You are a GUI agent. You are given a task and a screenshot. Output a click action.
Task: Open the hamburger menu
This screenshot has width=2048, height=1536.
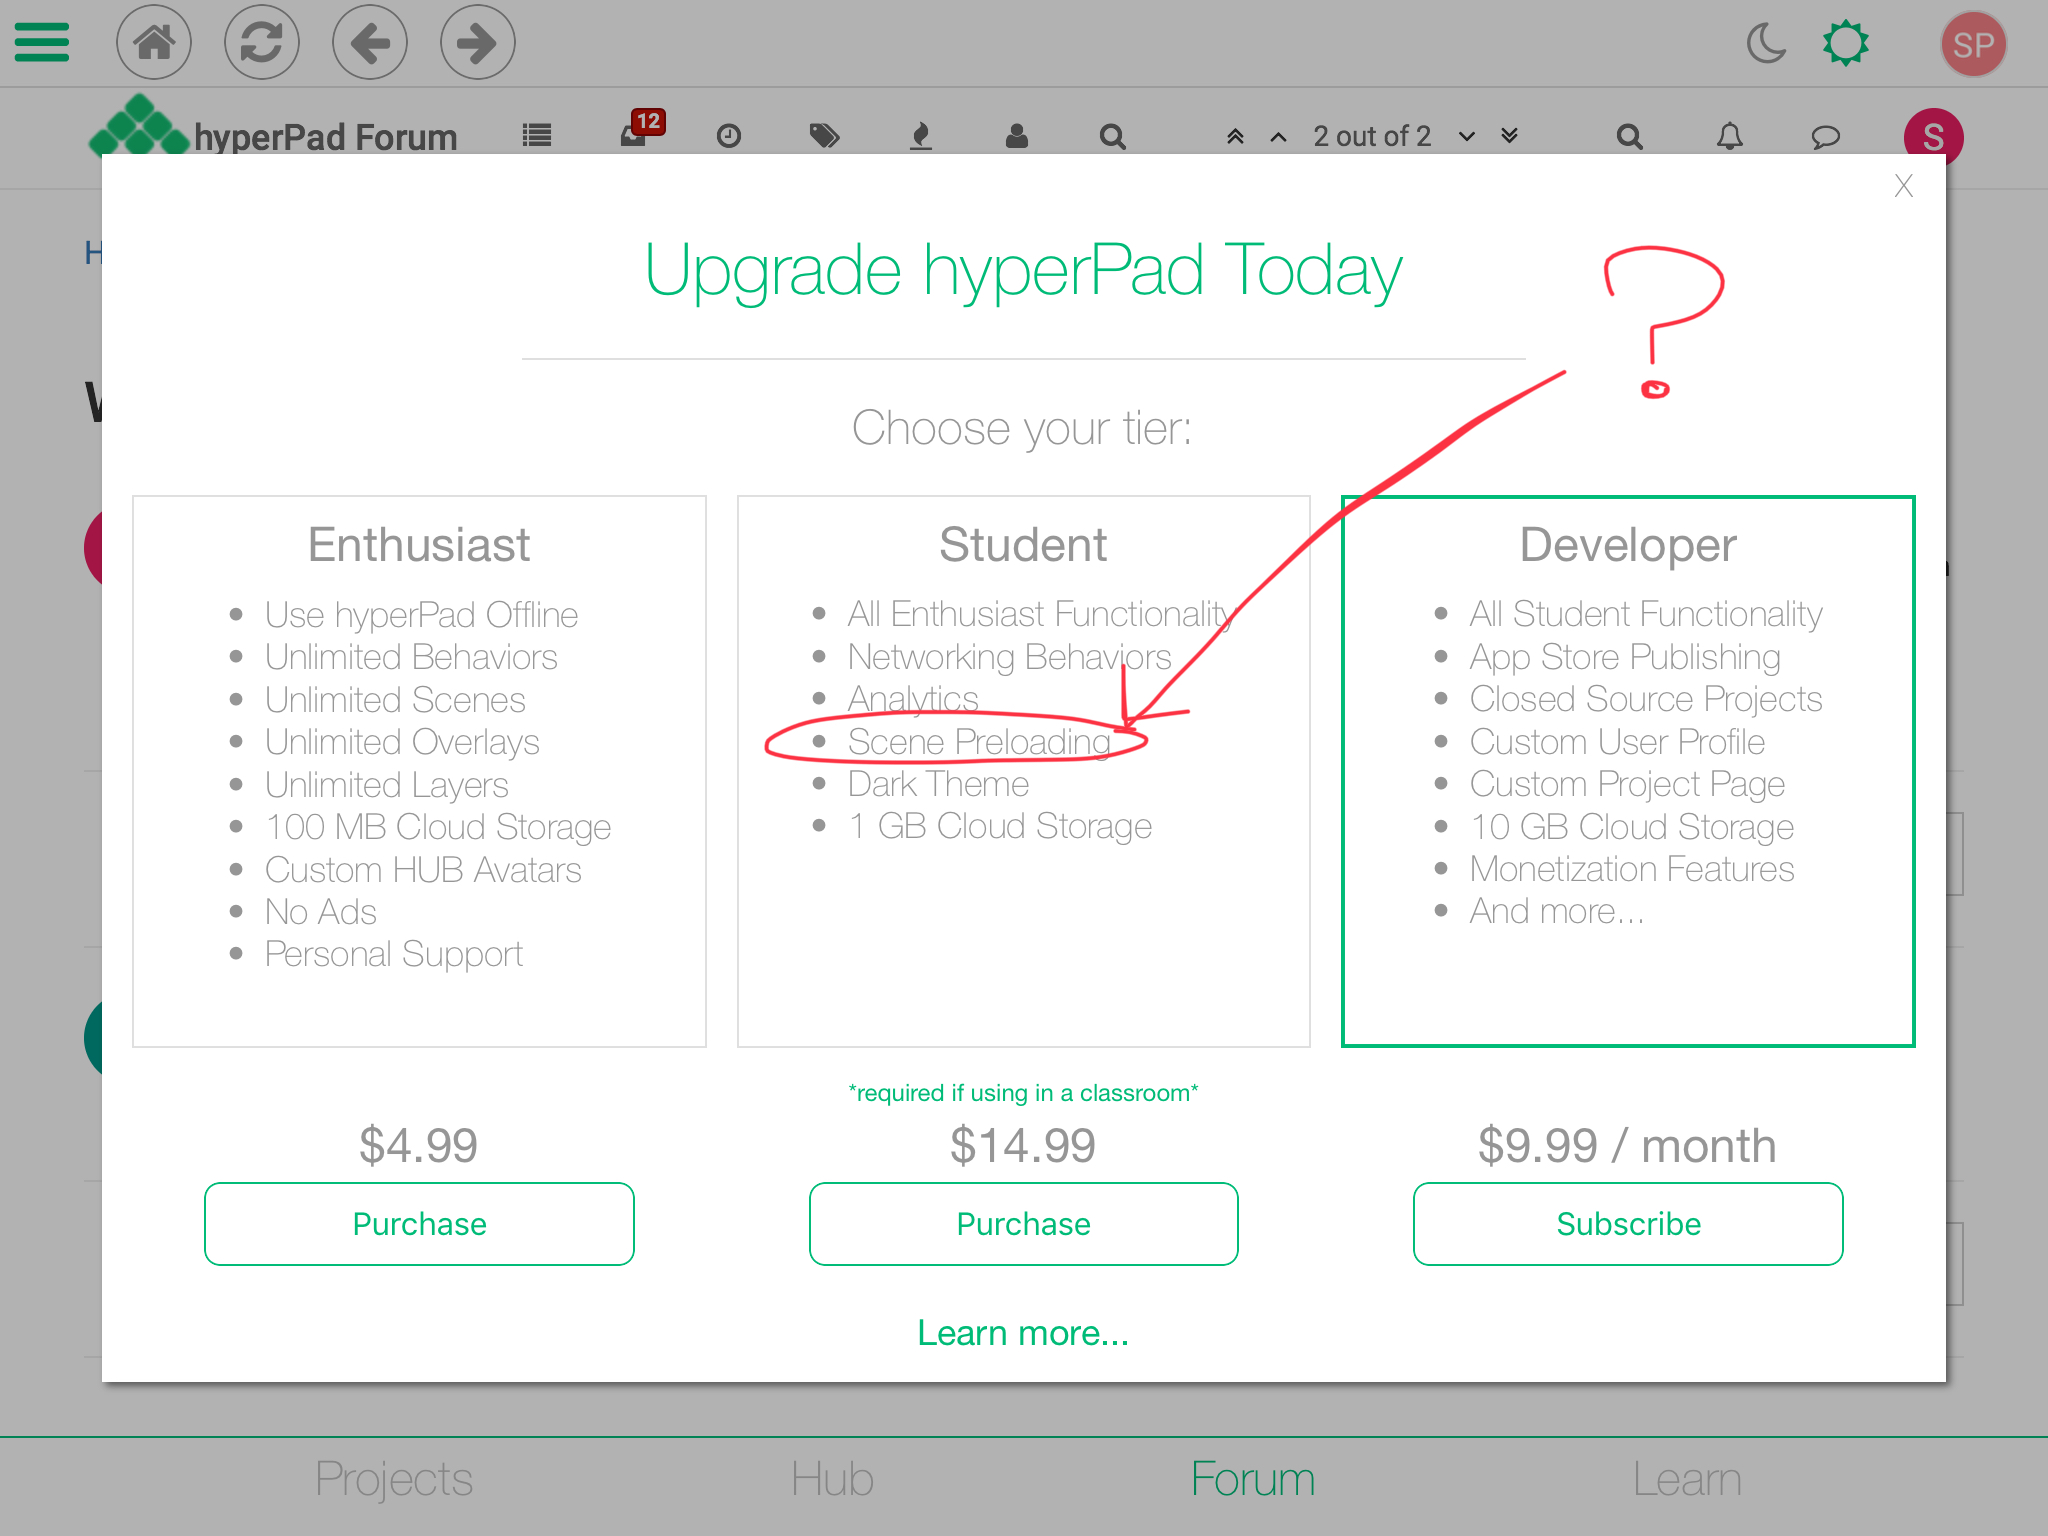click(42, 43)
